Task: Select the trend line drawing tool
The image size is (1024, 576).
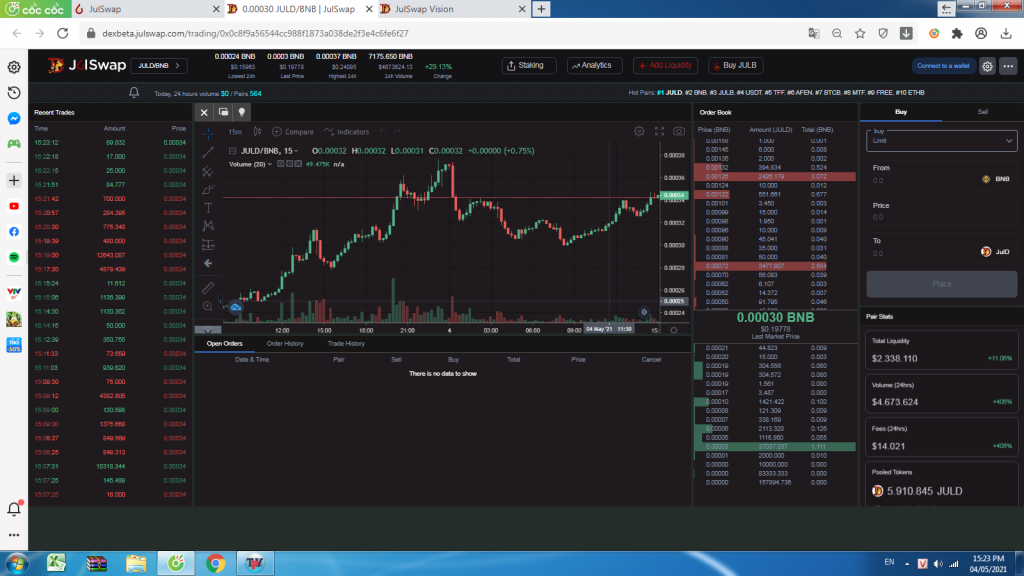Action: click(x=208, y=152)
